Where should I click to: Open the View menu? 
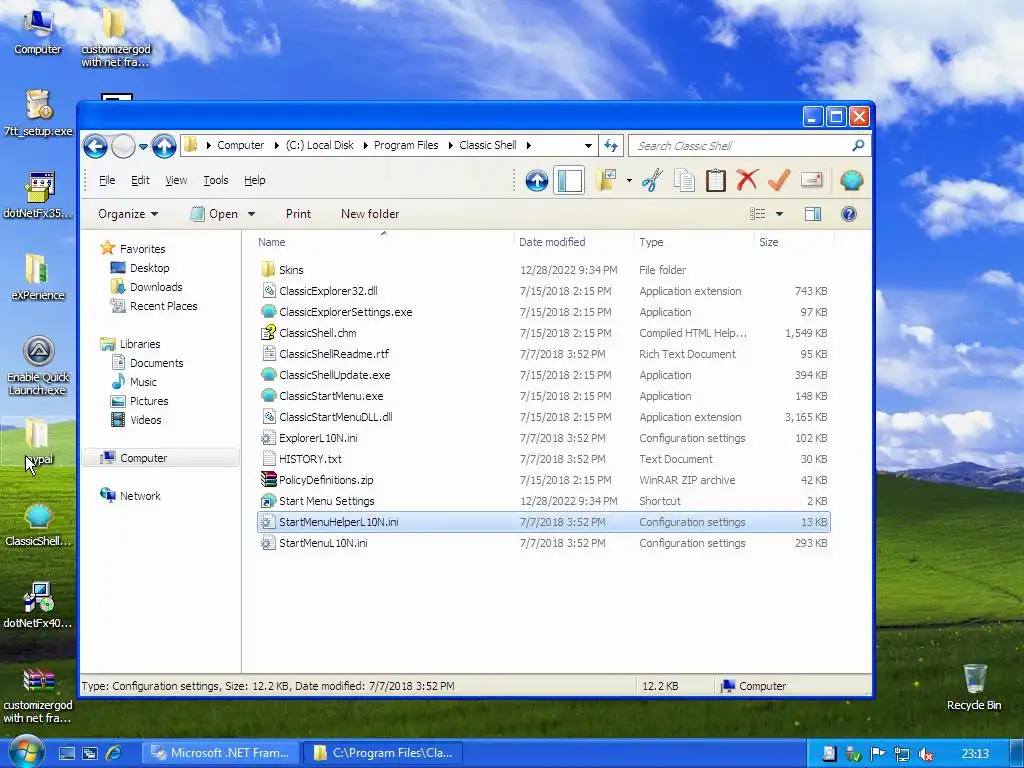click(x=176, y=180)
